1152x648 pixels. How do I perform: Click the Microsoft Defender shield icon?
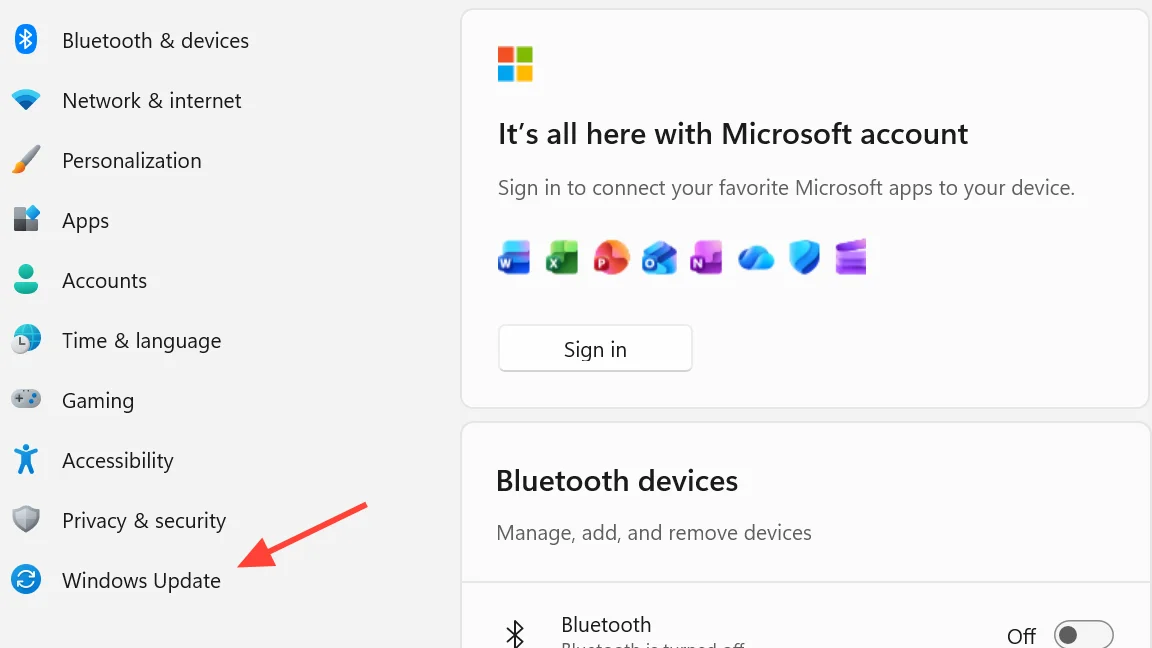click(x=803, y=258)
